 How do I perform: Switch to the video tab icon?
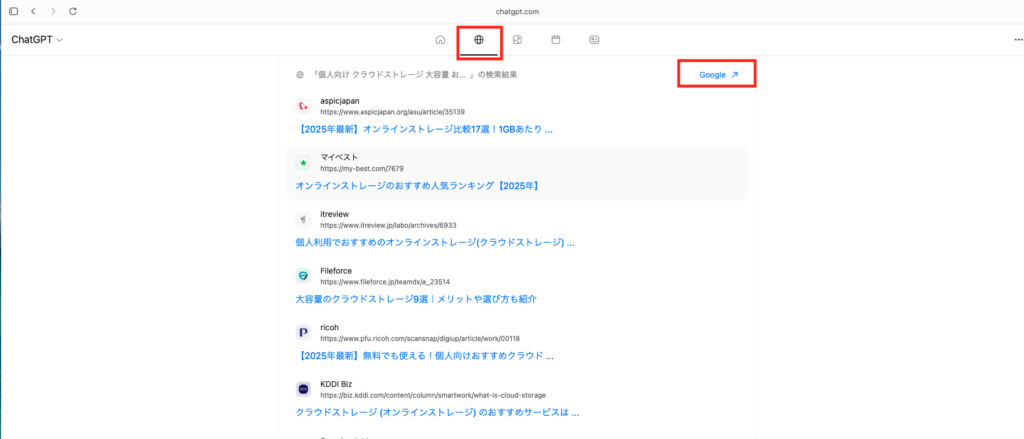(556, 40)
